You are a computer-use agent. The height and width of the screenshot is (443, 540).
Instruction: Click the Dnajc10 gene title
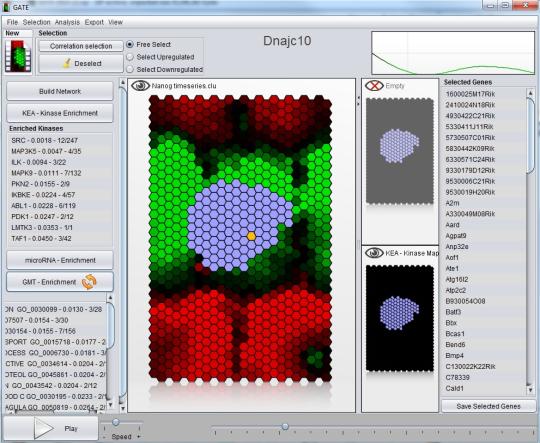pyautogui.click(x=287, y=41)
